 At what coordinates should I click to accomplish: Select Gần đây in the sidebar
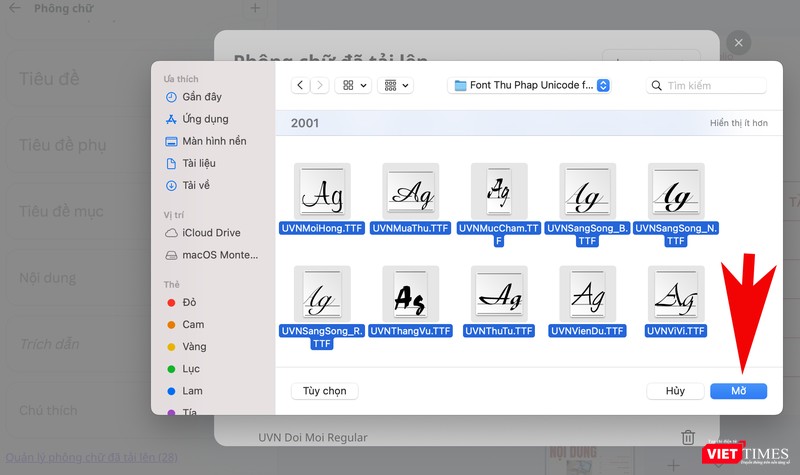click(x=201, y=97)
